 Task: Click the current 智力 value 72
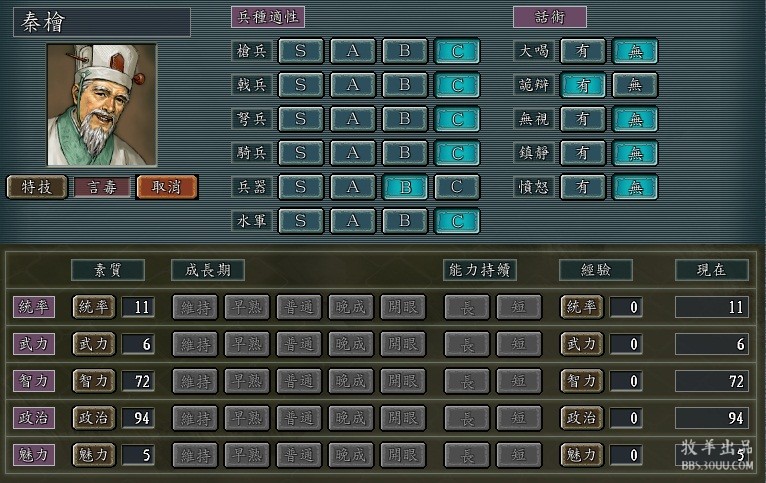[x=712, y=381]
